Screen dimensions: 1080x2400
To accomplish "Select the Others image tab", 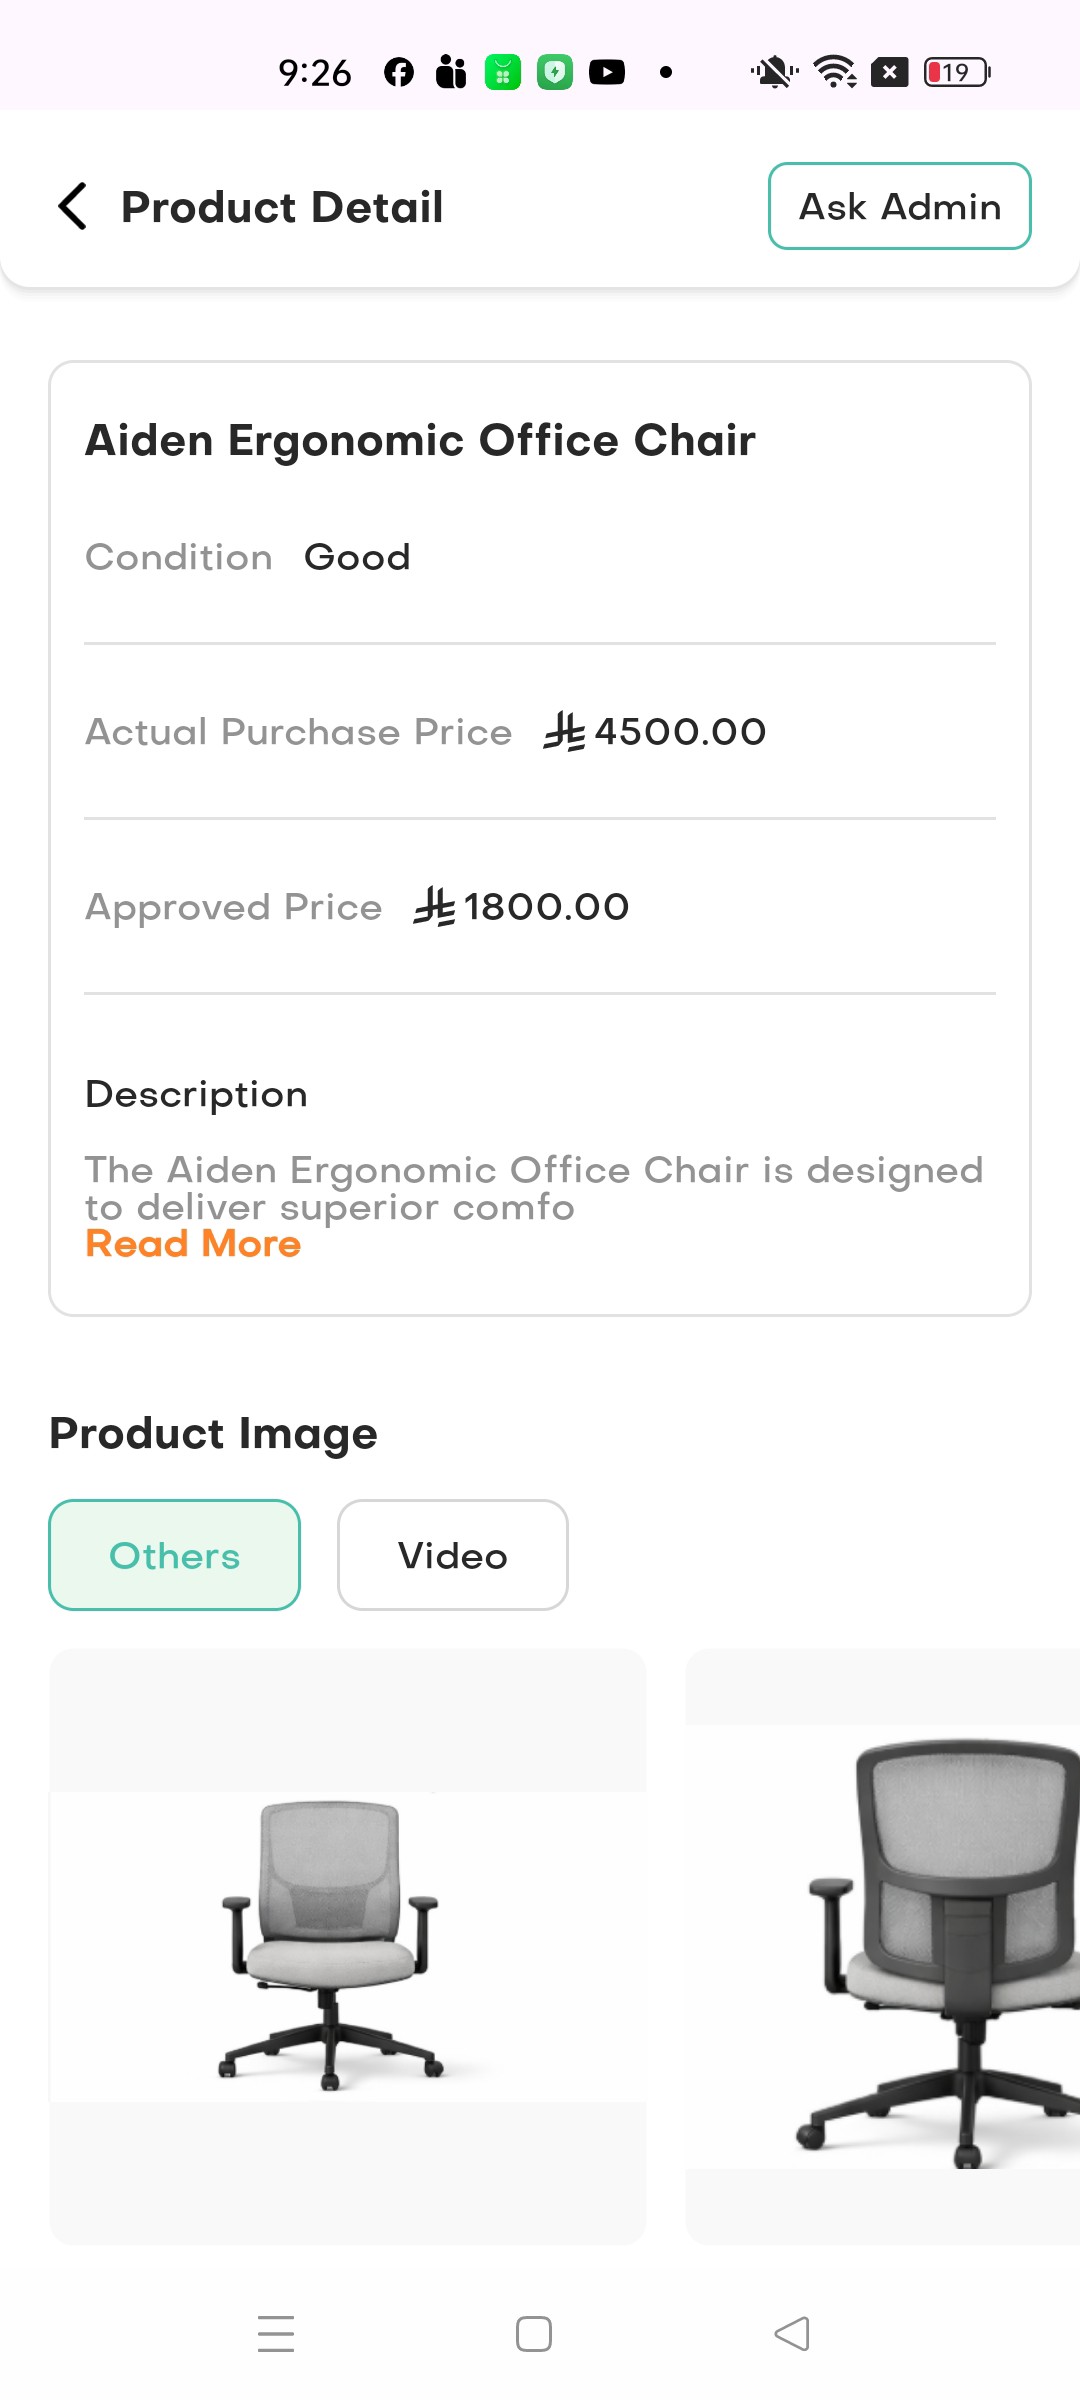I will tap(175, 1555).
